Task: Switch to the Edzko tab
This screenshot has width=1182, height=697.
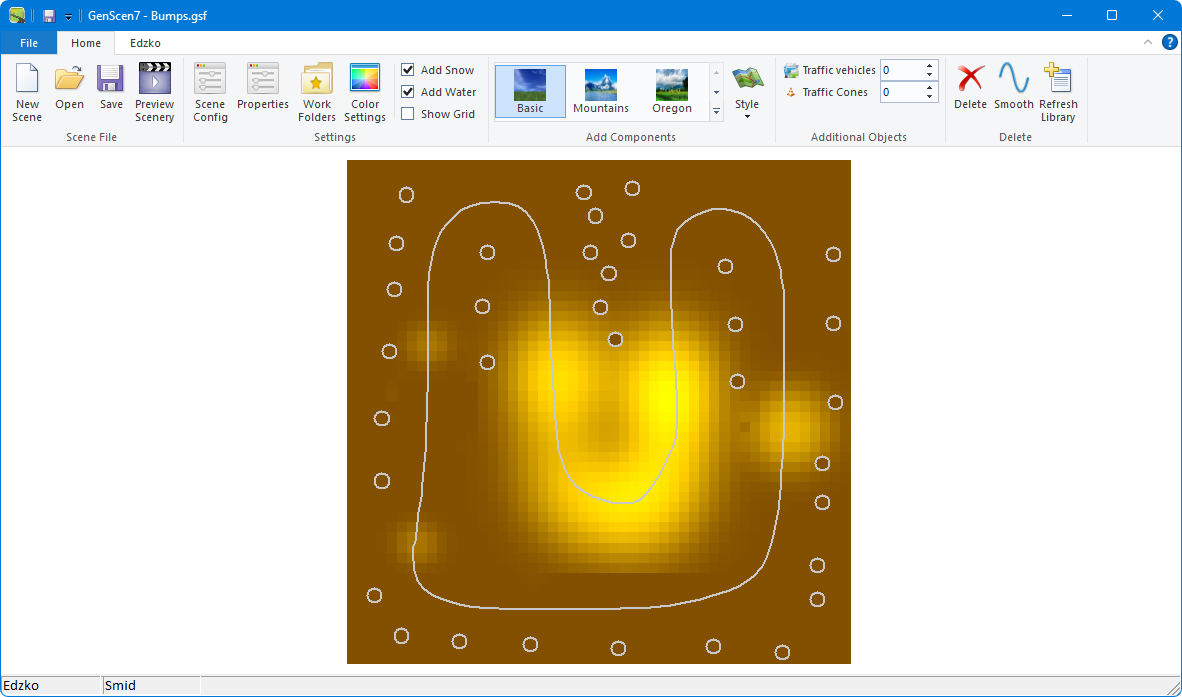Action: pos(145,43)
